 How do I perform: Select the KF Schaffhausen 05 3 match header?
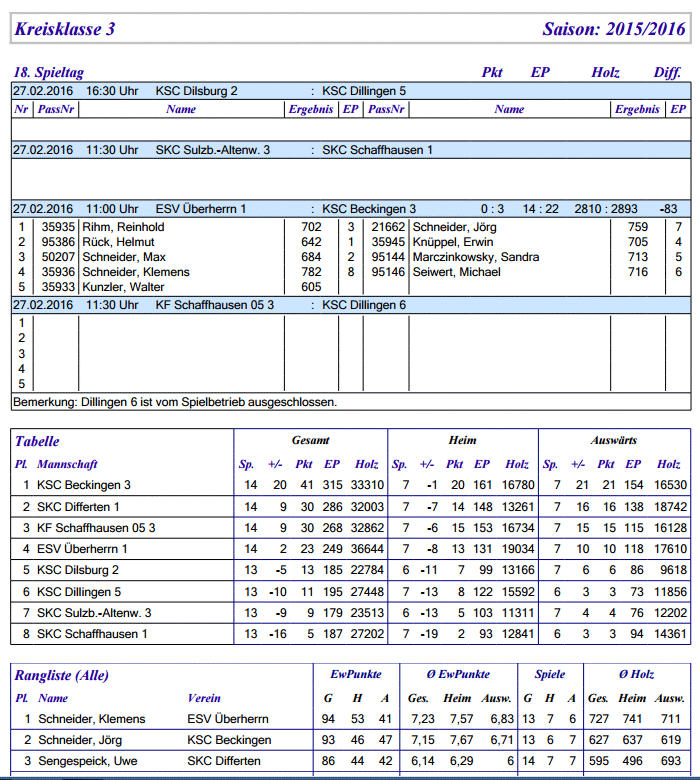click(351, 305)
